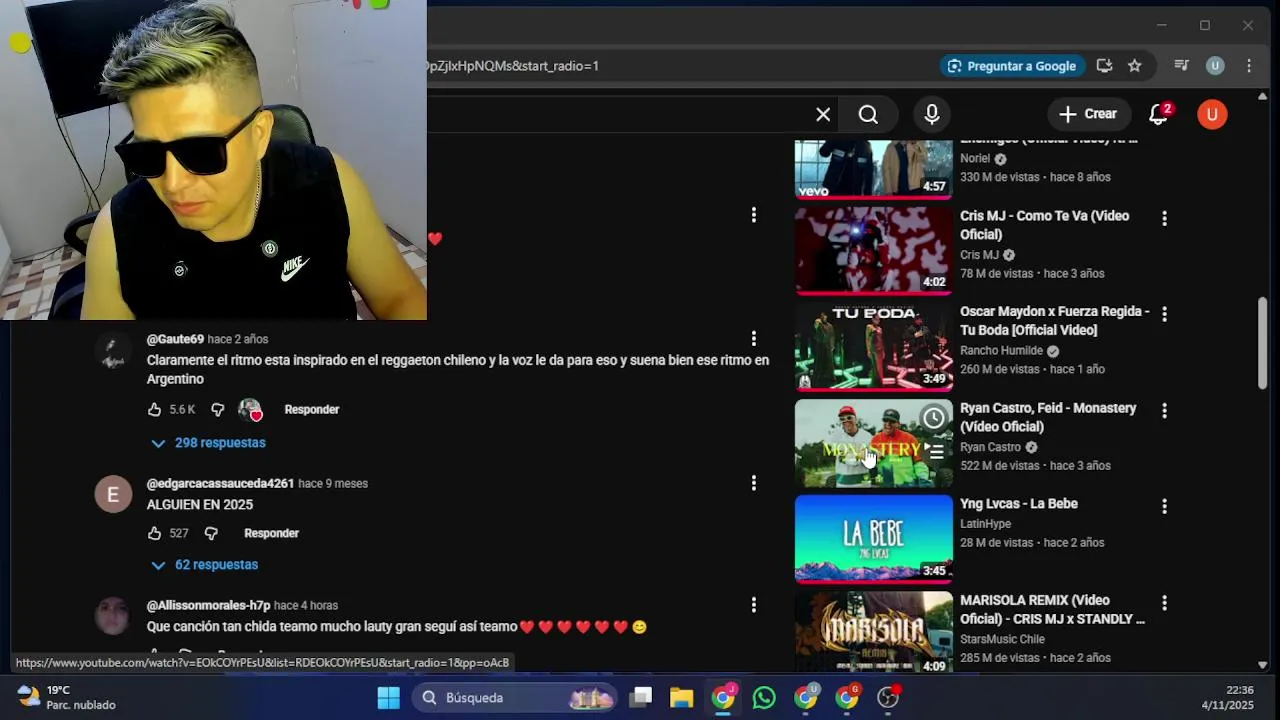Open options menu for @Gaute69 comment
This screenshot has height=720, width=1280.
click(x=754, y=339)
